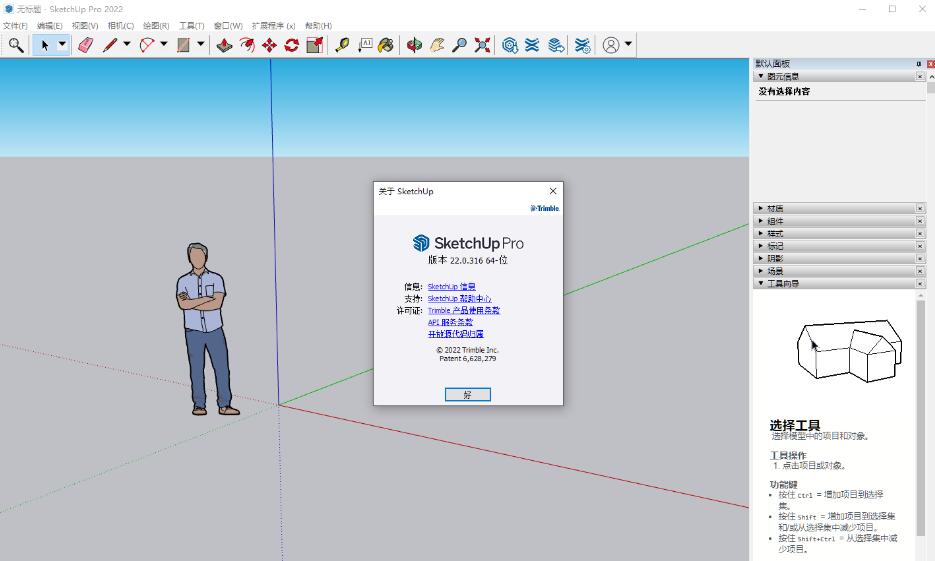Open the API 服务条款 link
The width and height of the screenshot is (935, 561).
coord(450,322)
